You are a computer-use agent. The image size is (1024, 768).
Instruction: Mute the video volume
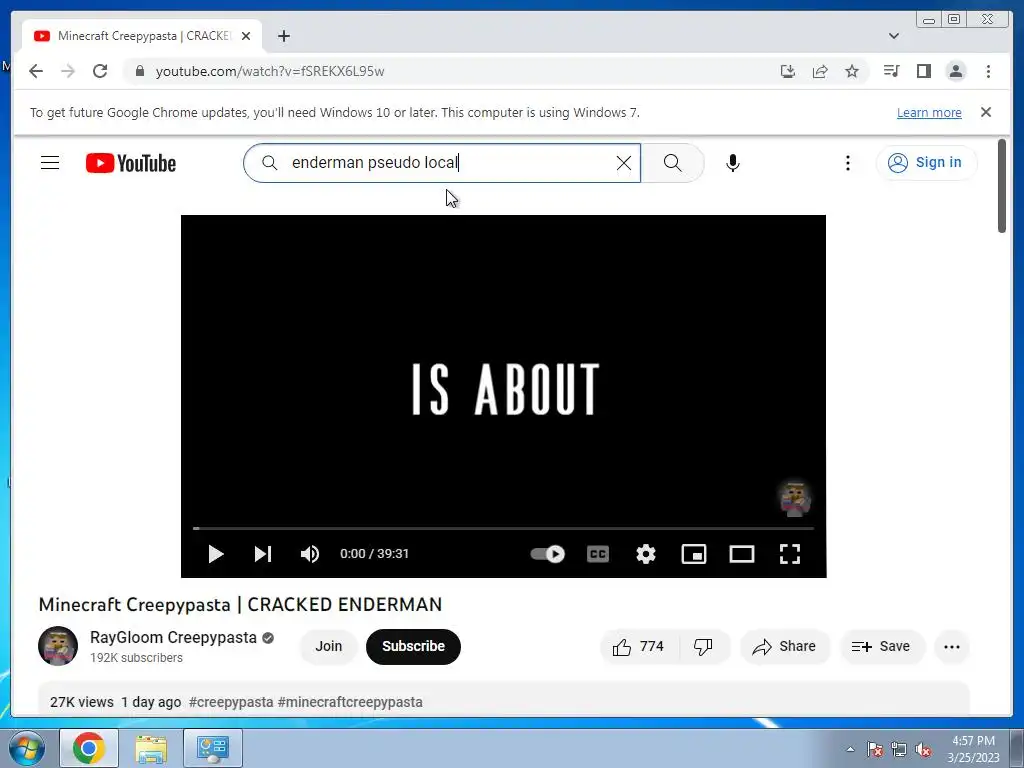(x=310, y=554)
